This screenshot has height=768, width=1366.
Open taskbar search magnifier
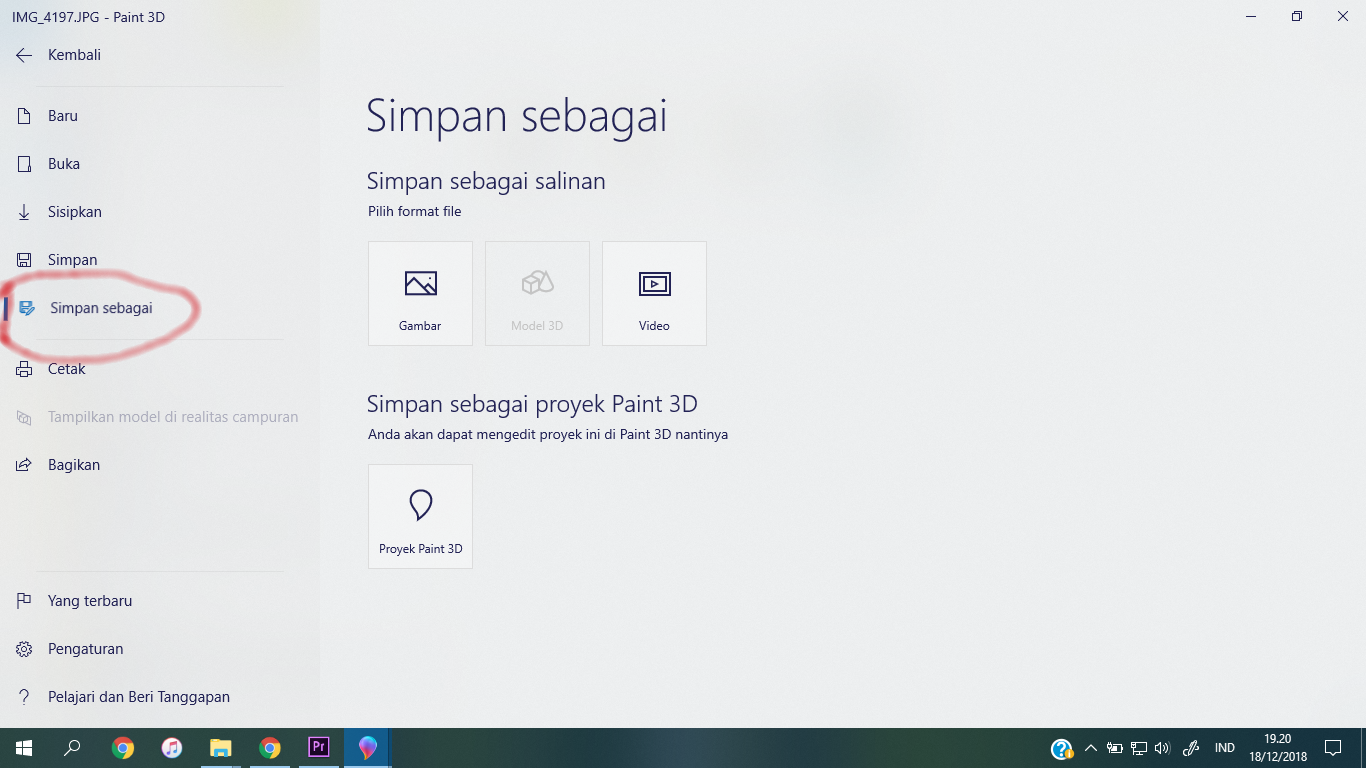click(72, 748)
